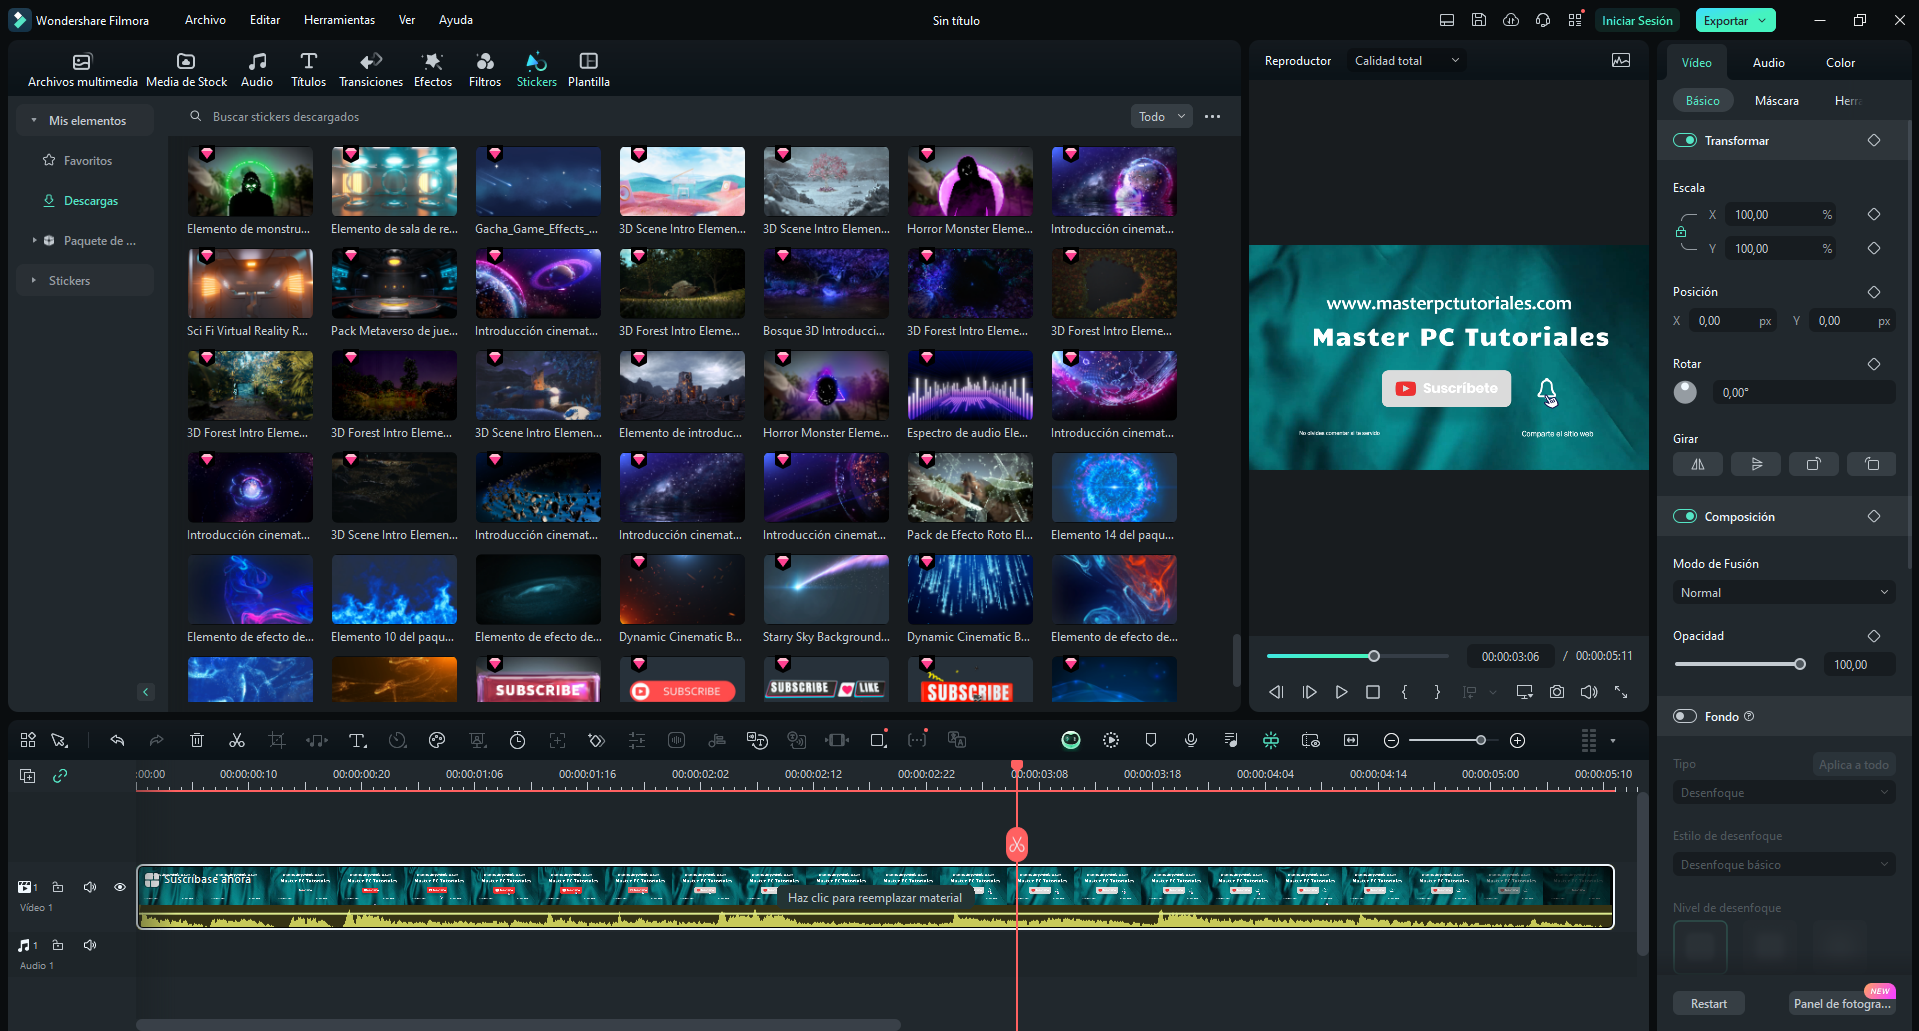Open the Desenfoque type dropdown
The image size is (1919, 1031).
coord(1784,793)
